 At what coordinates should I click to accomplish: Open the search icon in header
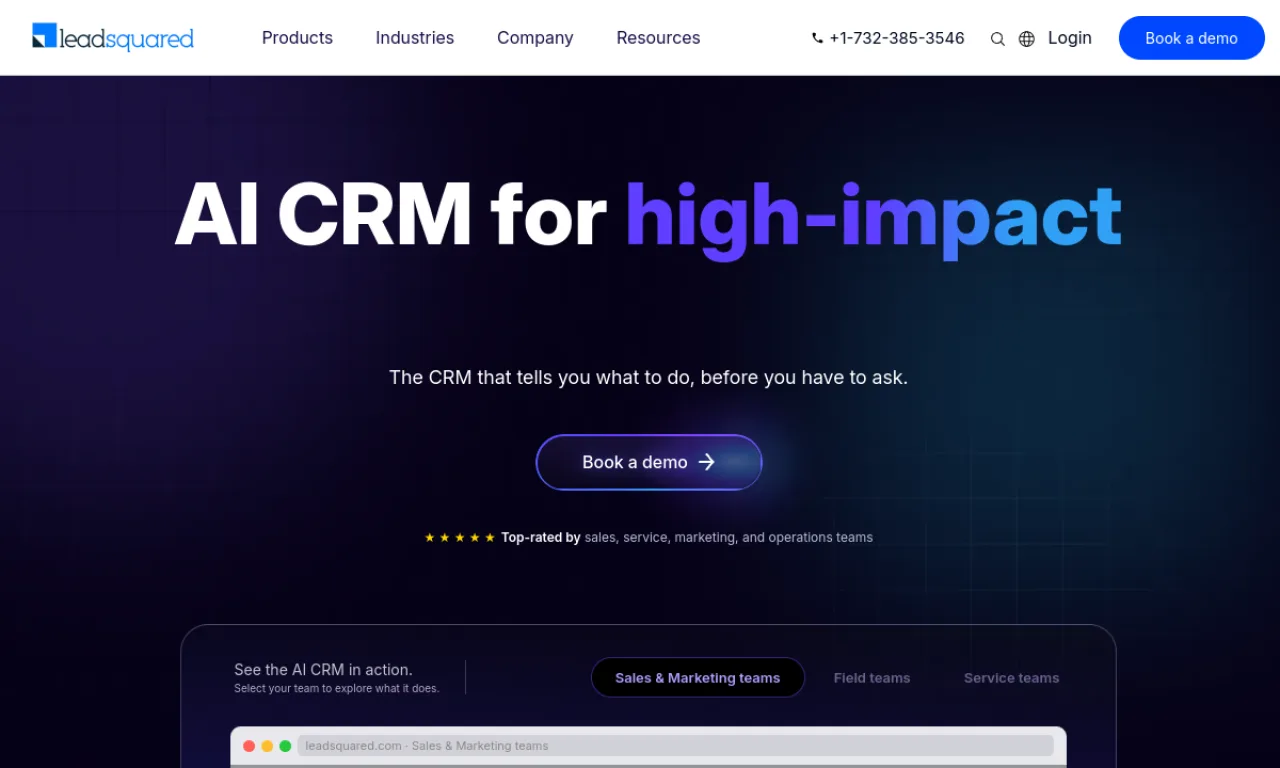point(997,39)
